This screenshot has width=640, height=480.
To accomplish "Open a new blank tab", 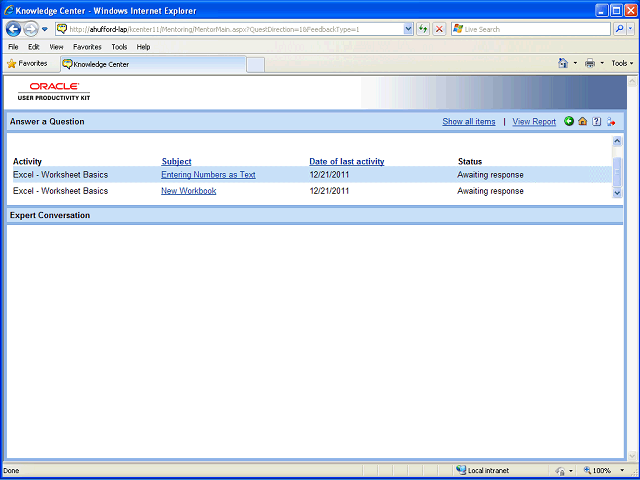I will click(256, 65).
